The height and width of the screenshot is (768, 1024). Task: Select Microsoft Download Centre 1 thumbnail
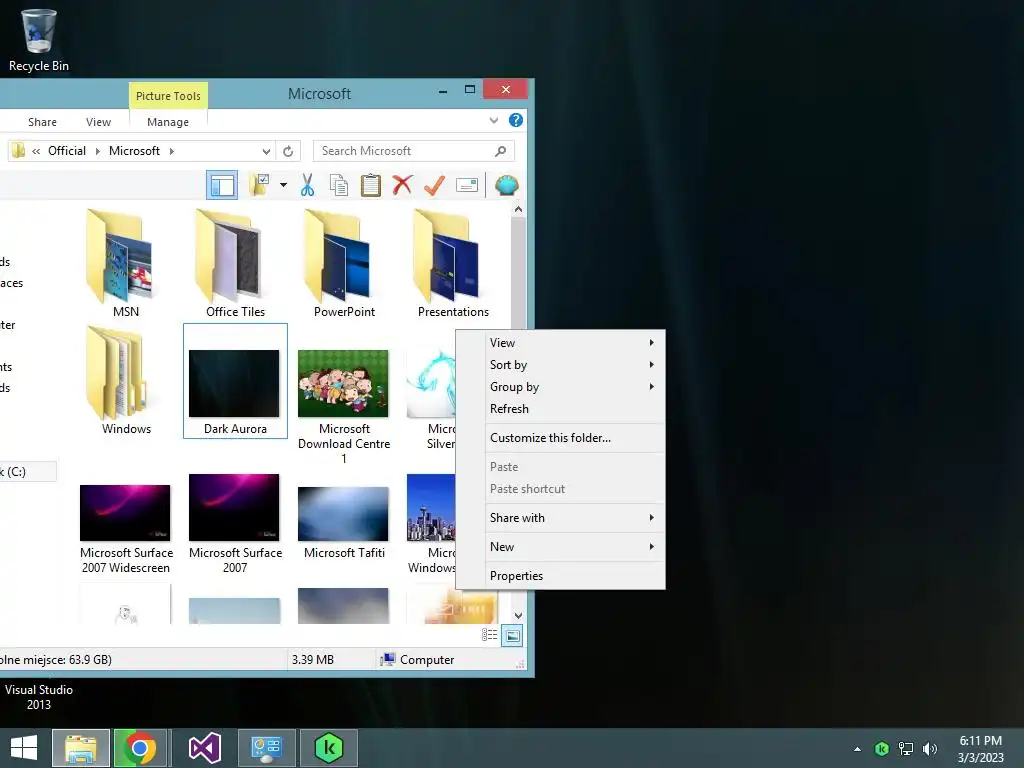click(x=344, y=383)
